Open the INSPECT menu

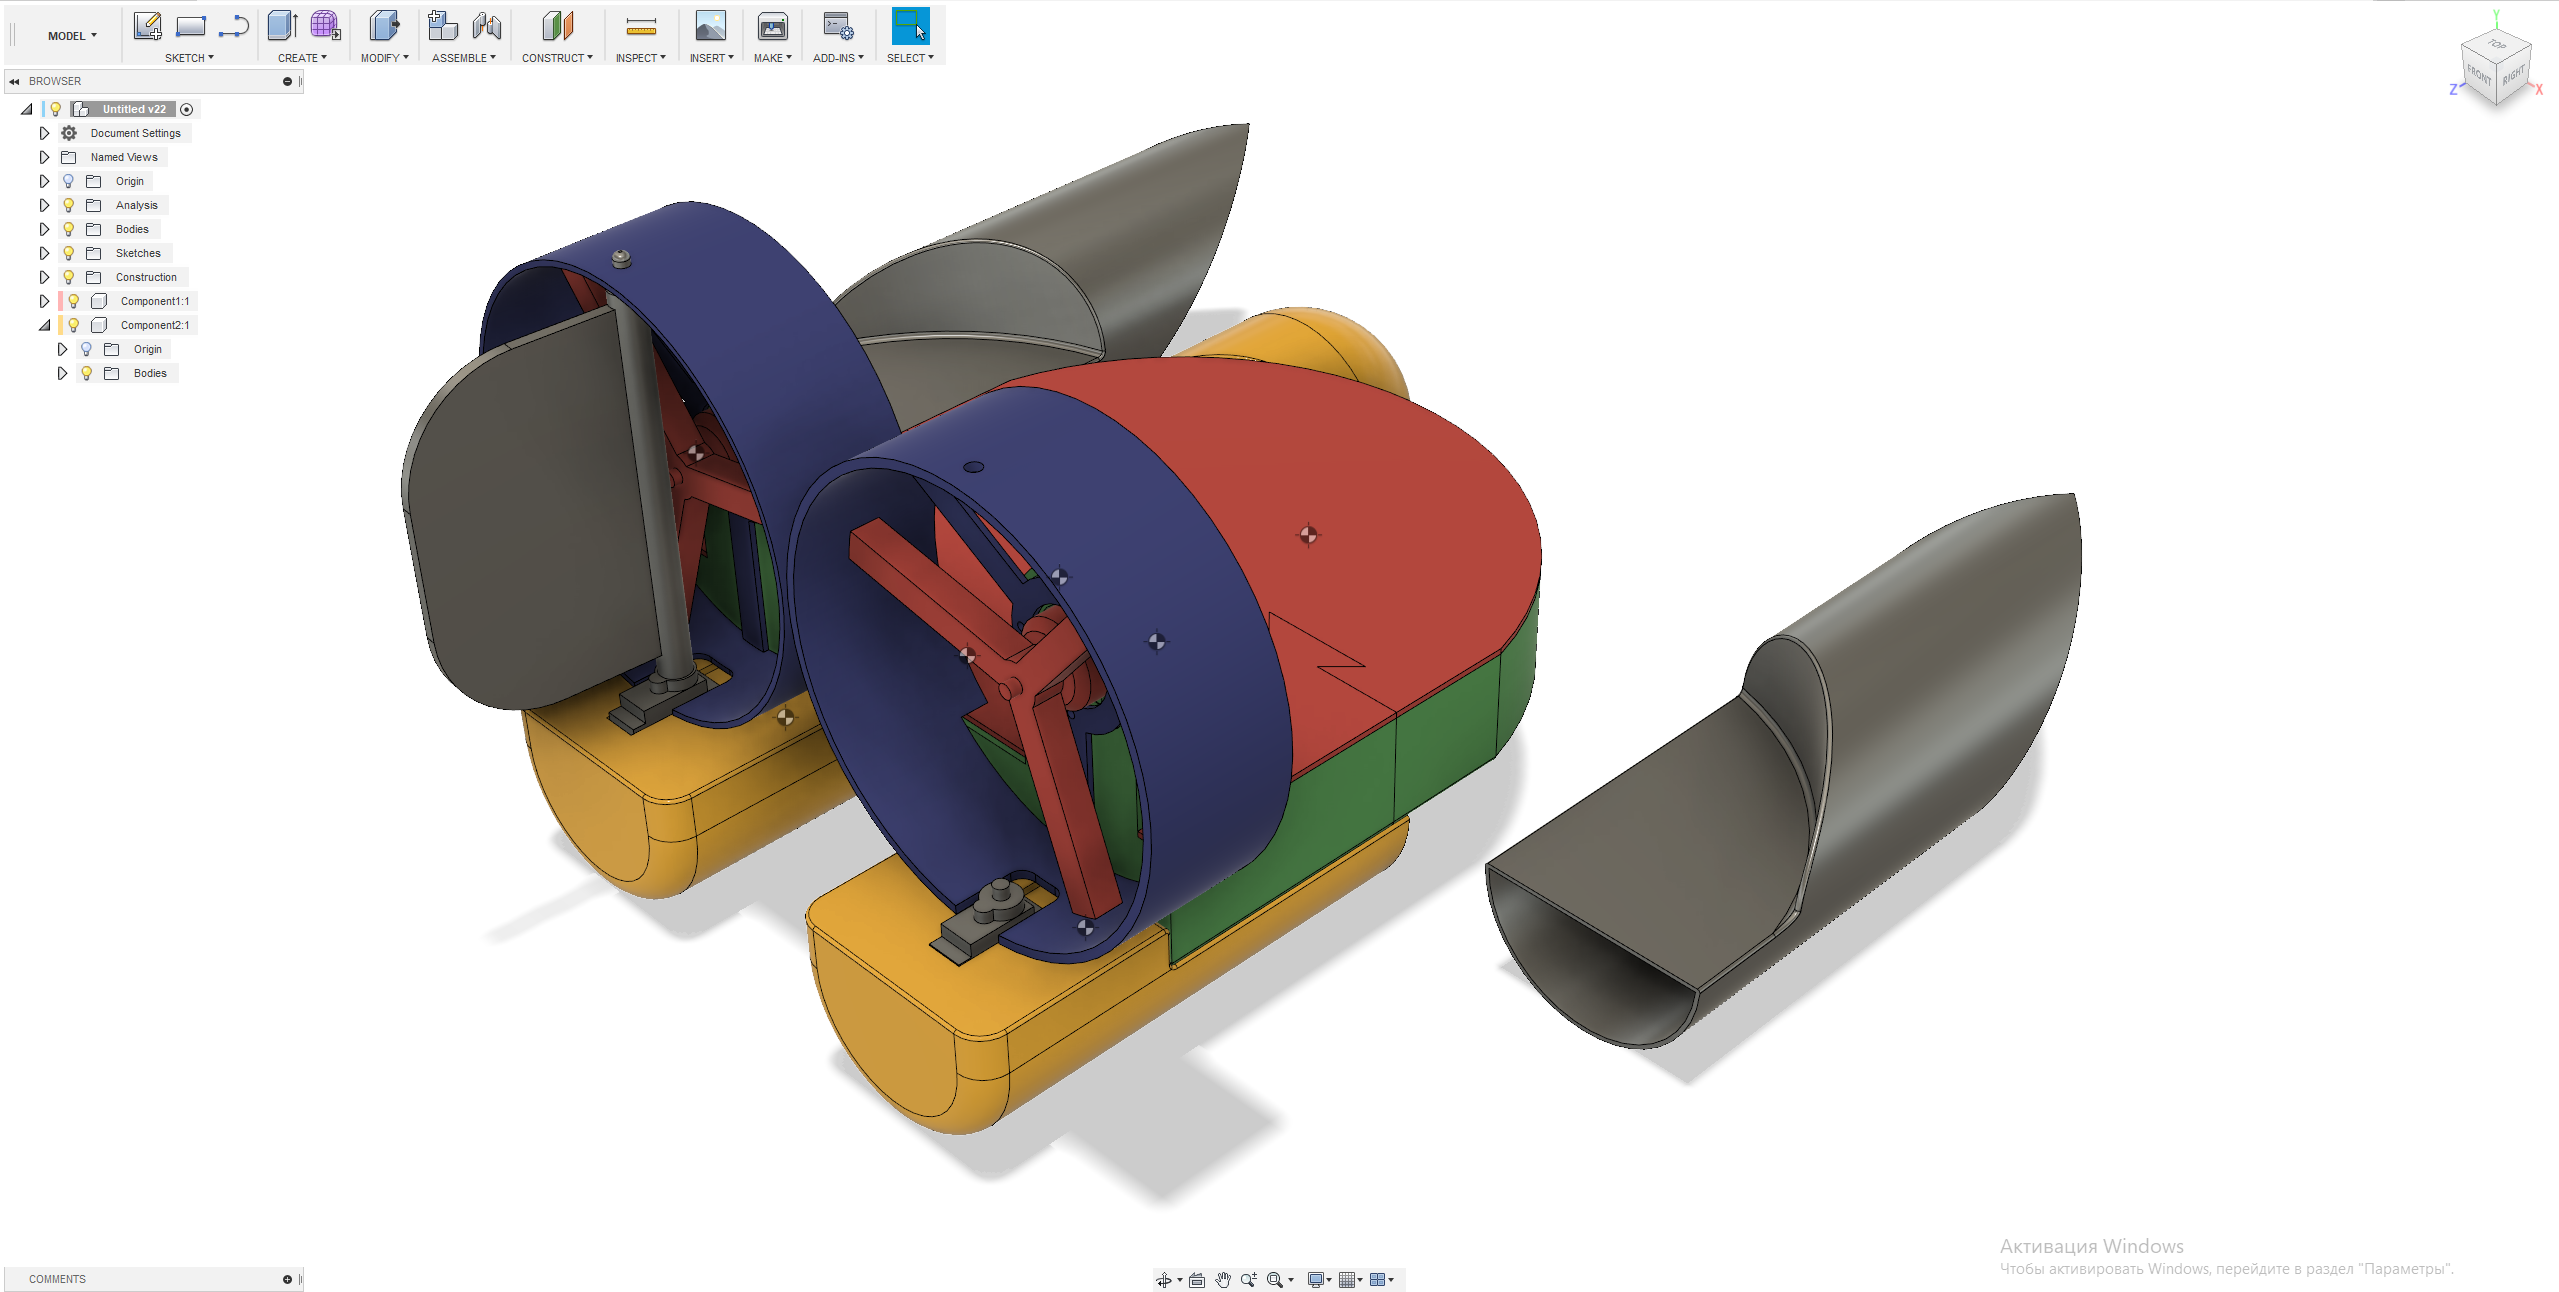tap(640, 58)
